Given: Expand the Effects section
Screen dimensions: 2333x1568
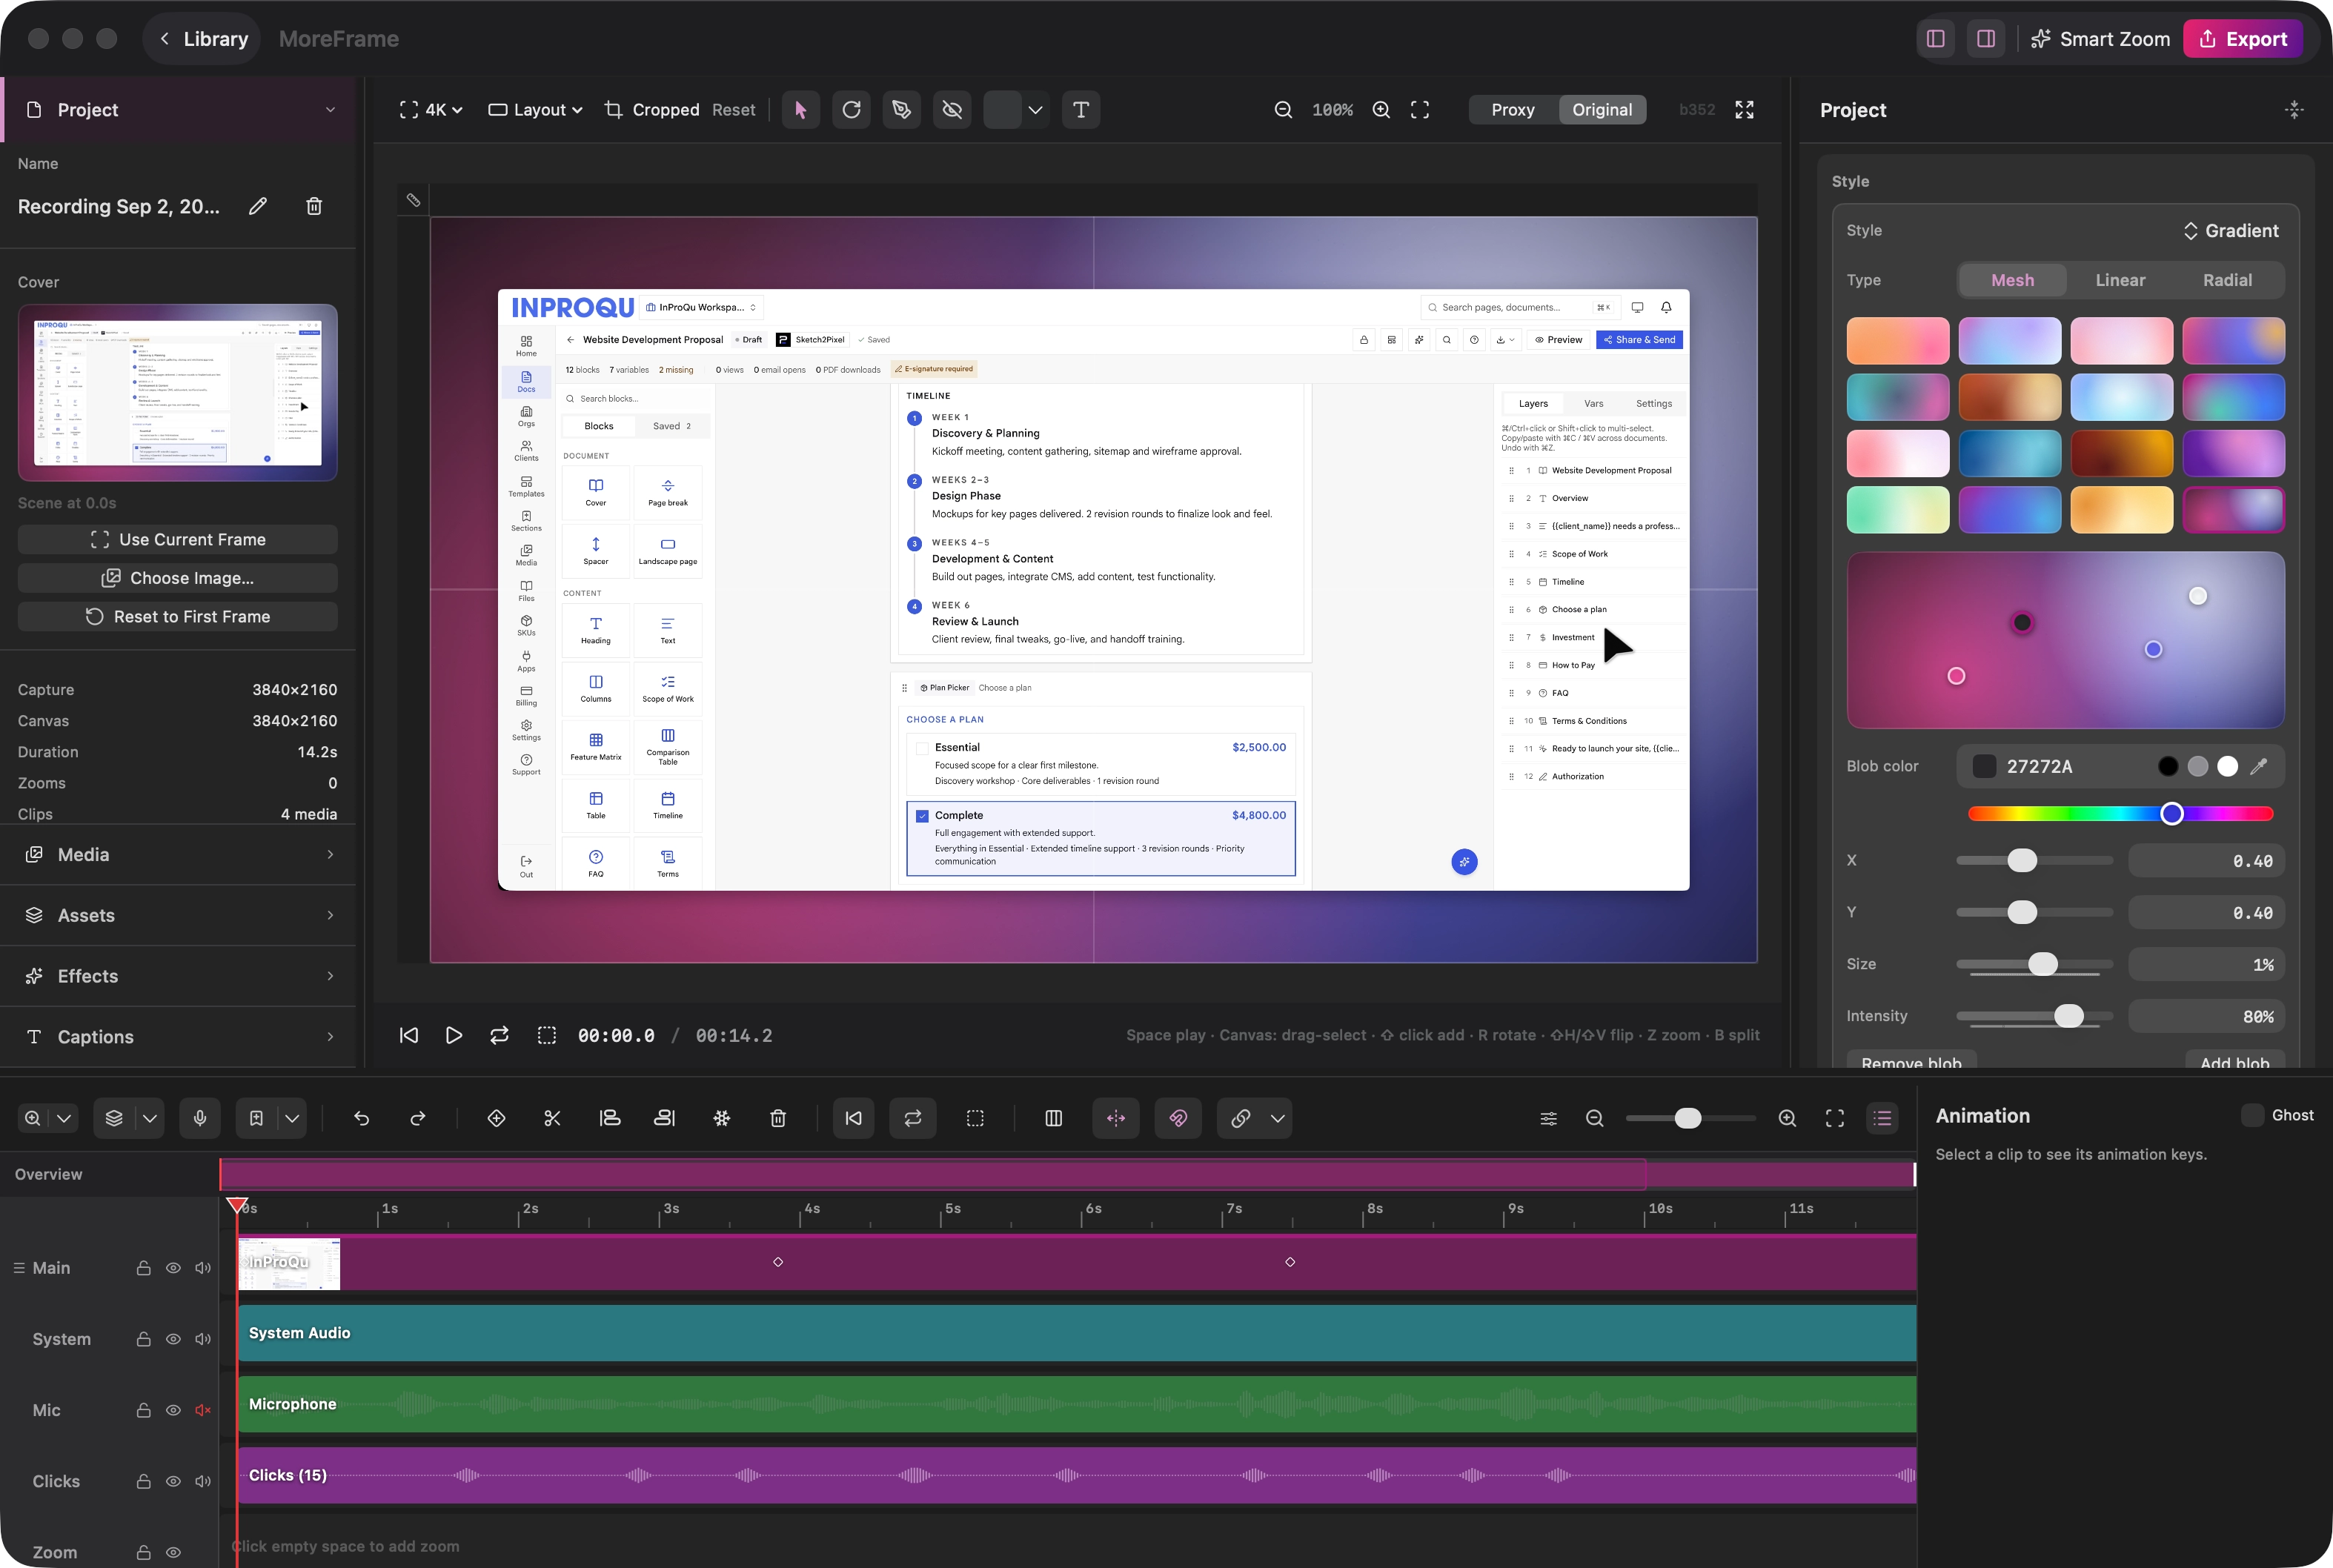Looking at the screenshot, I should coord(178,976).
